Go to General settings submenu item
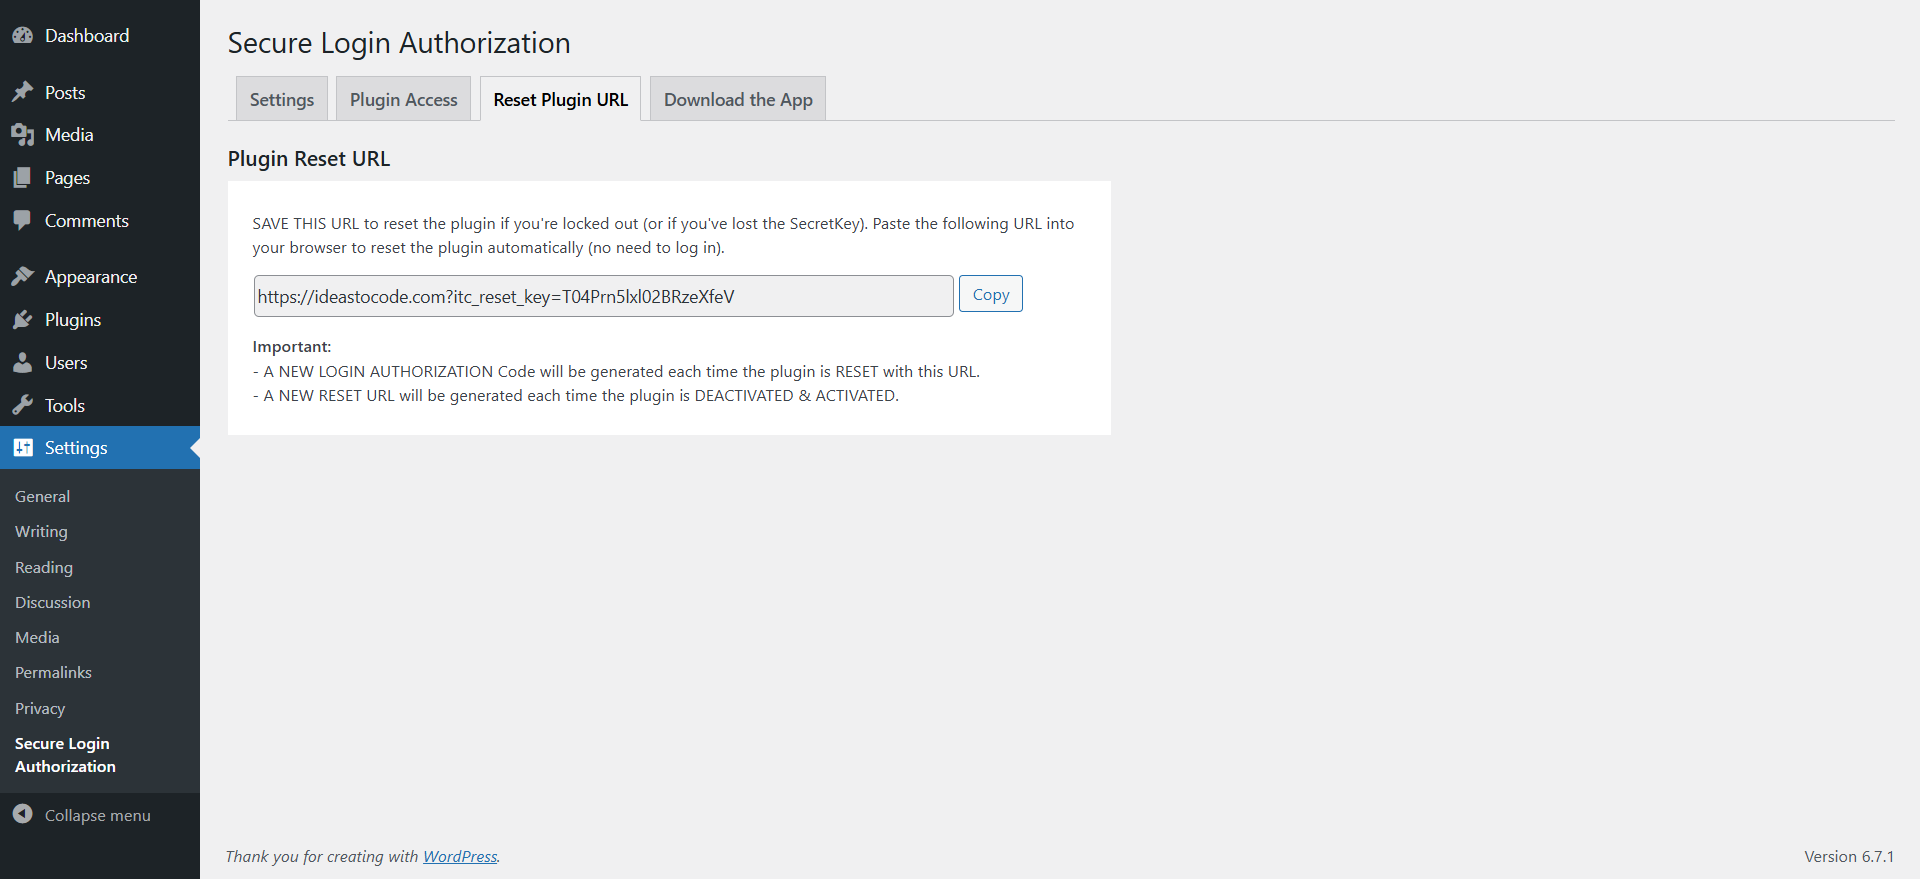Image resolution: width=1920 pixels, height=879 pixels. (x=42, y=496)
